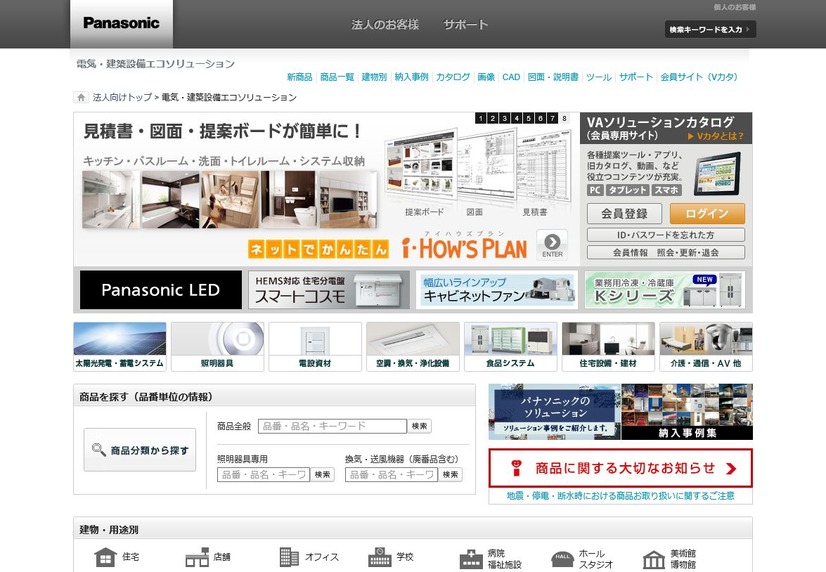
Task: Open 画像 nav link
Action: [486, 77]
